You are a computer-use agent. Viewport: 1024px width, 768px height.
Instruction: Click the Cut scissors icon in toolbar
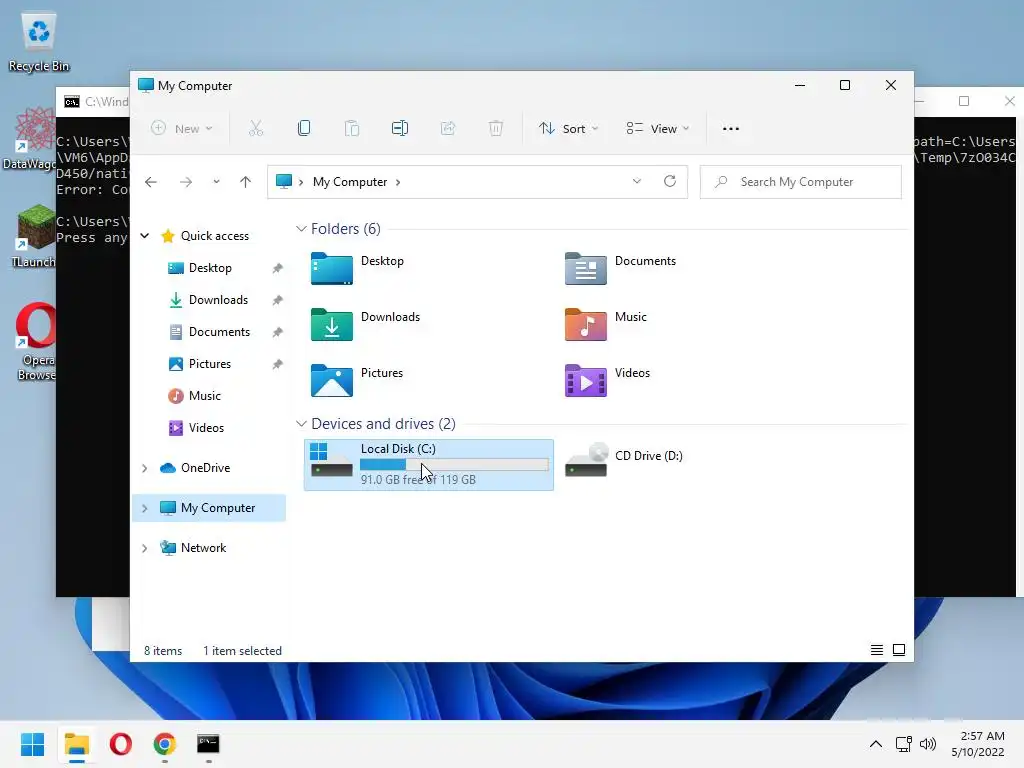pyautogui.click(x=256, y=129)
